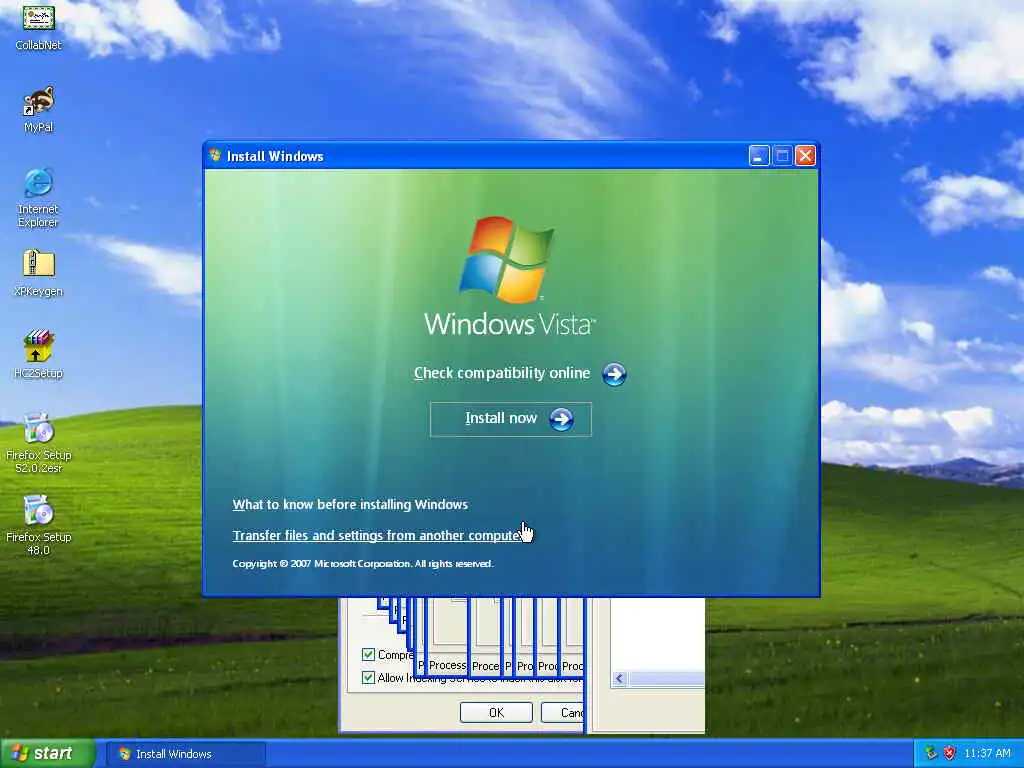Image resolution: width=1024 pixels, height=768 pixels.
Task: Toggle the Allow Indexing Service checkbox
Action: (x=368, y=678)
